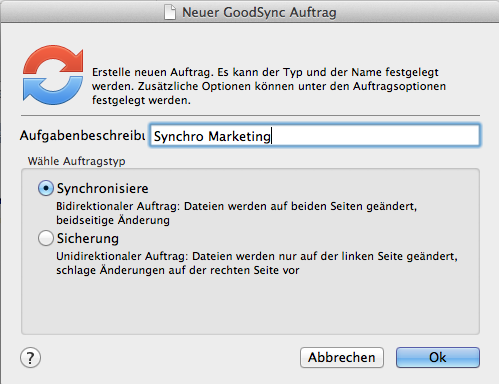This screenshot has height=384, width=499.
Task: Click the 'Bidirektionaler Auftrag' description text
Action: click(236, 213)
